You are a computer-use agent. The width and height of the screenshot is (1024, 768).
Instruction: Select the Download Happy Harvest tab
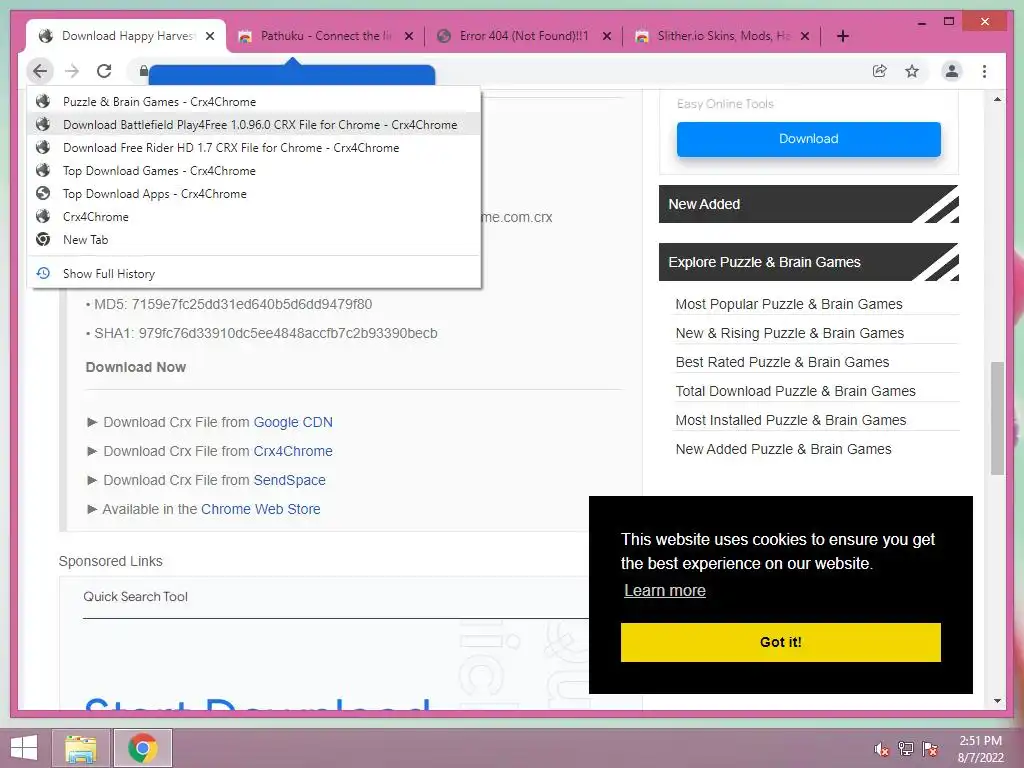pyautogui.click(x=126, y=36)
